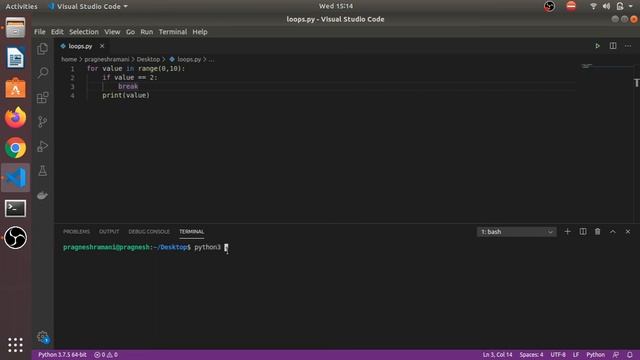
Task: Switch to the Output panel tab
Action: tap(109, 231)
